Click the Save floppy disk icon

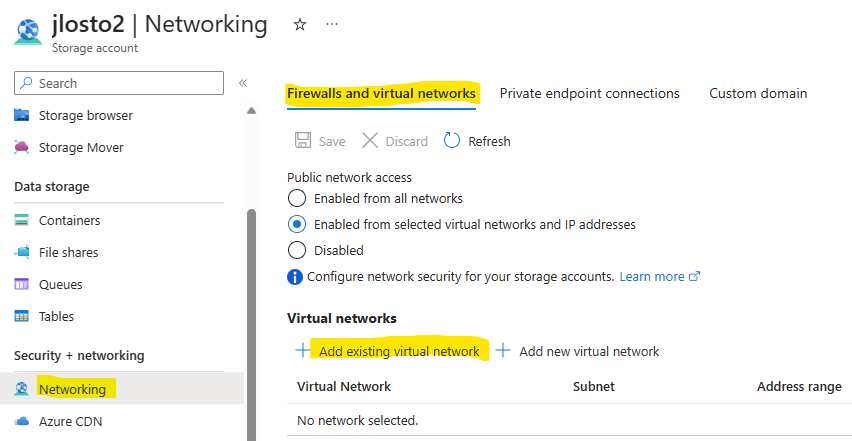coord(303,141)
